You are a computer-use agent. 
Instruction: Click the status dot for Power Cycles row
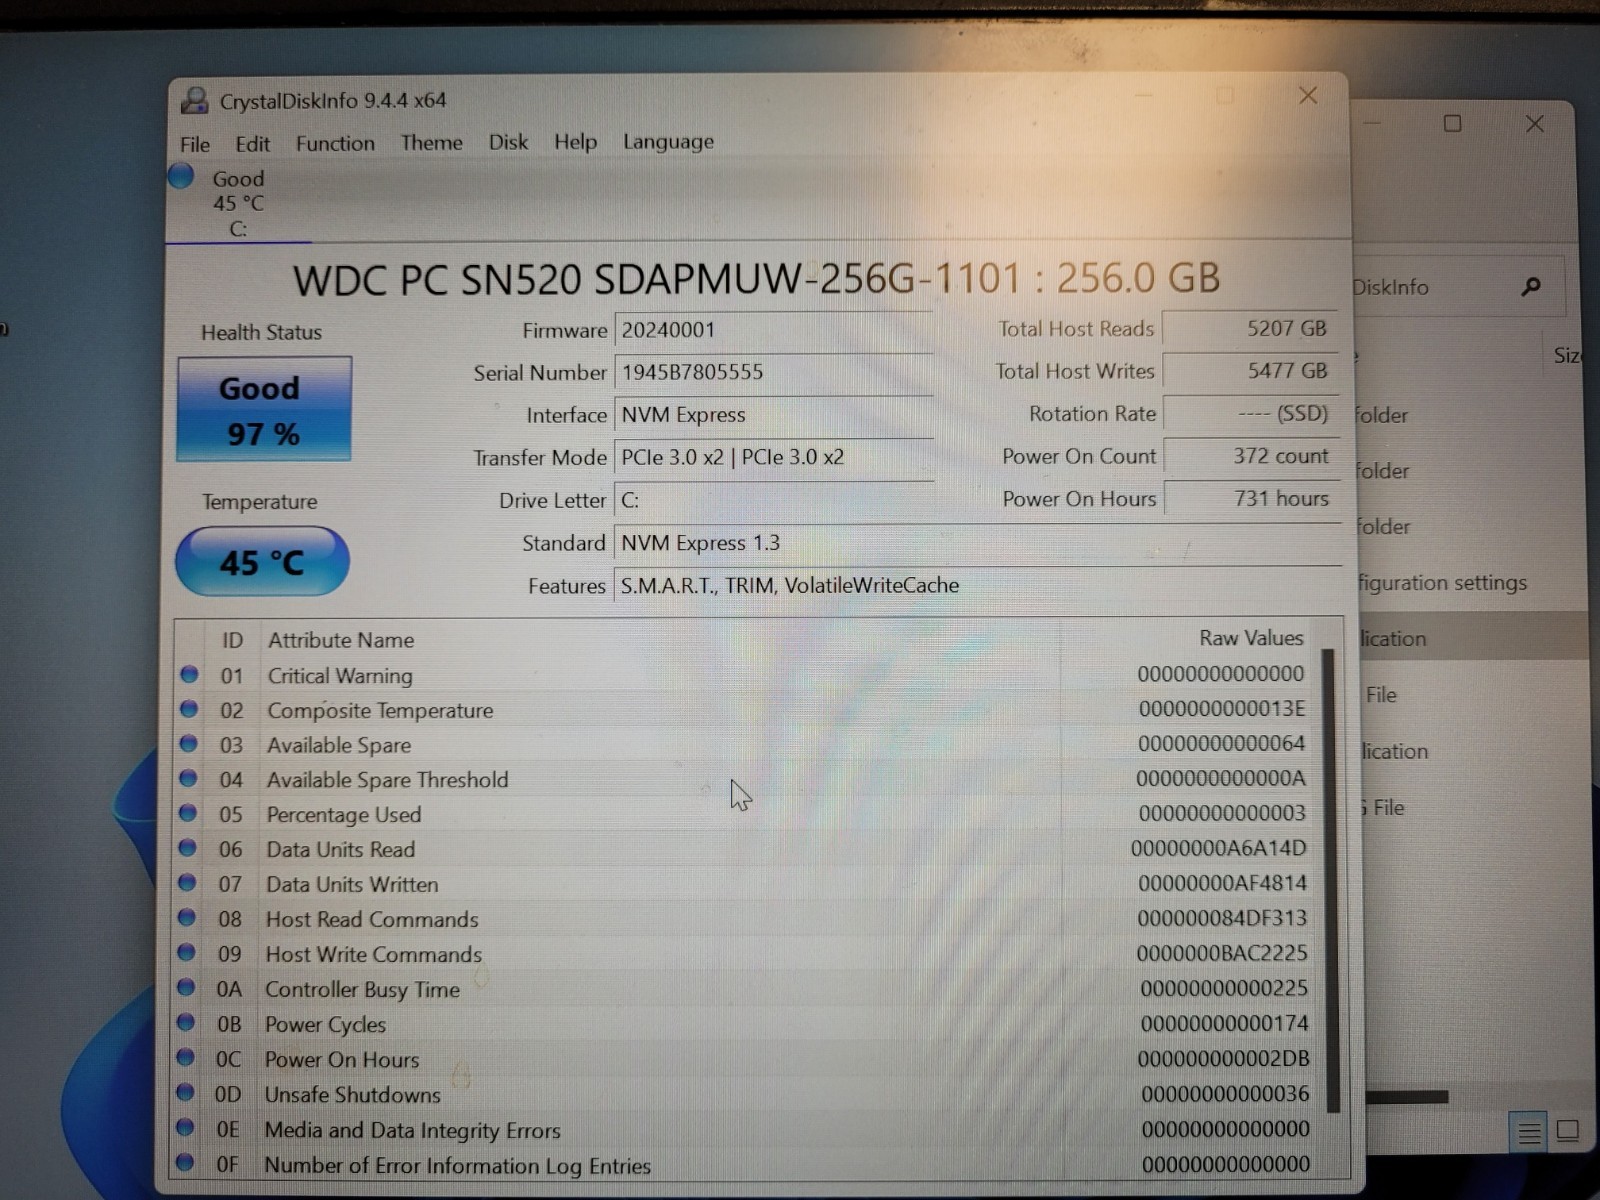(x=185, y=1023)
